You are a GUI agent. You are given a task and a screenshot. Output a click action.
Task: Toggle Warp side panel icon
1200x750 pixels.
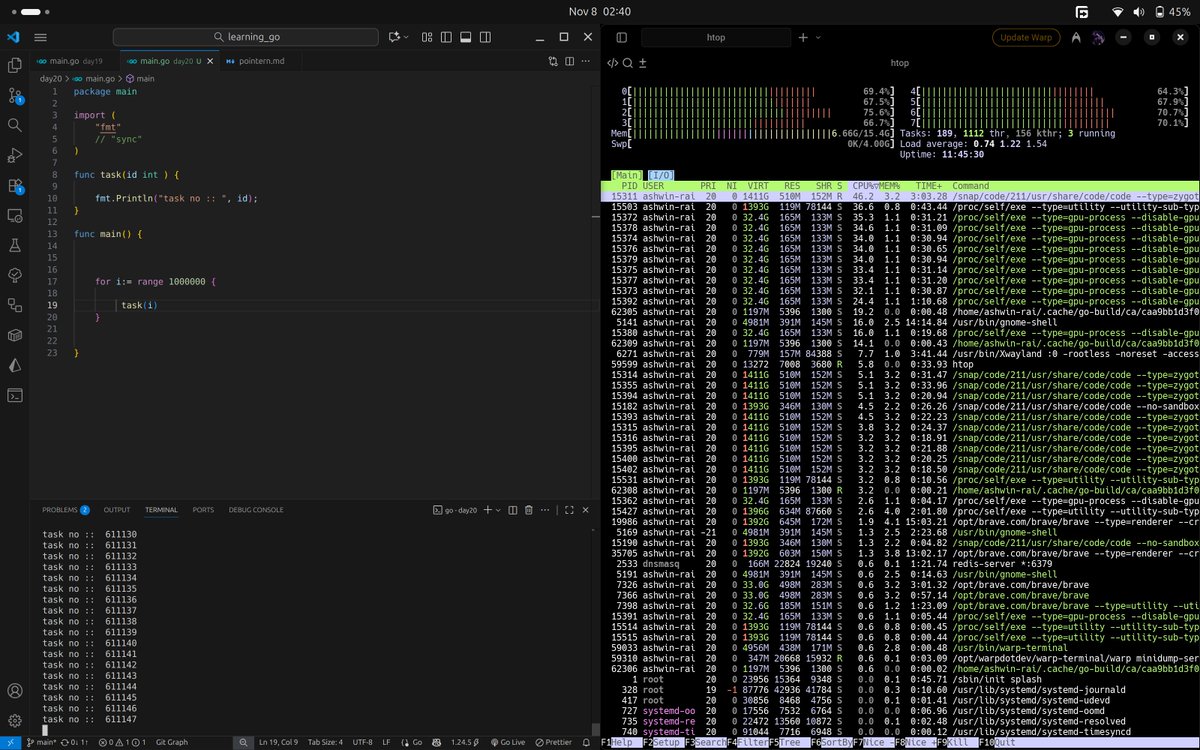(x=620, y=38)
